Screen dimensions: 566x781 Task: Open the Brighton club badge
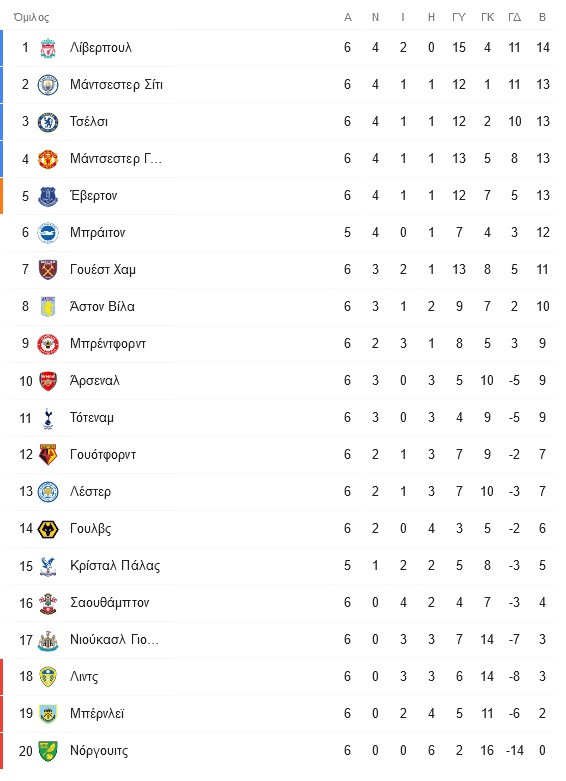click(x=48, y=233)
